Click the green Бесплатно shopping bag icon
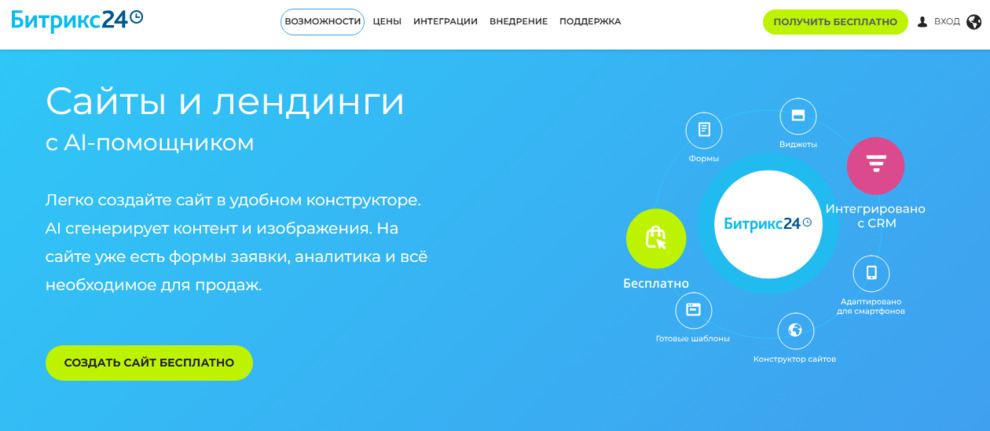Image resolution: width=990 pixels, height=431 pixels. point(656,238)
